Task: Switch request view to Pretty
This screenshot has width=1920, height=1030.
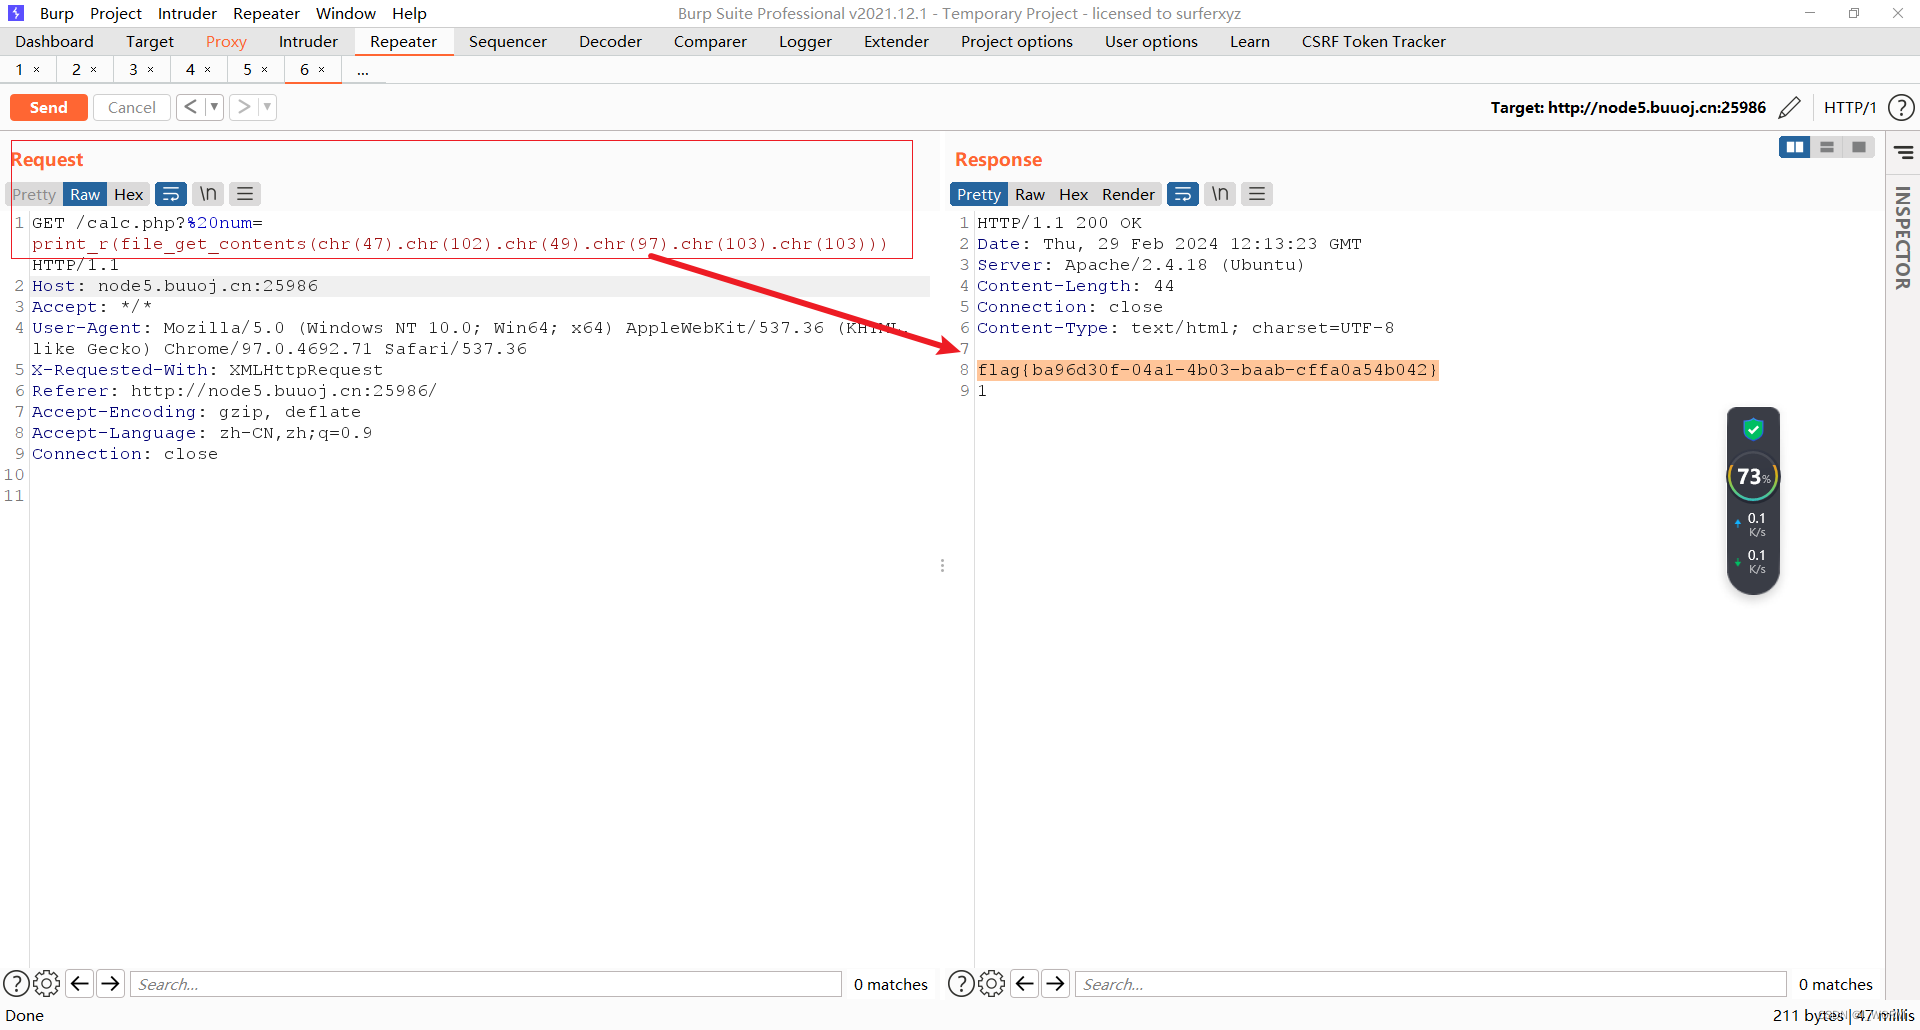Action: click(34, 194)
